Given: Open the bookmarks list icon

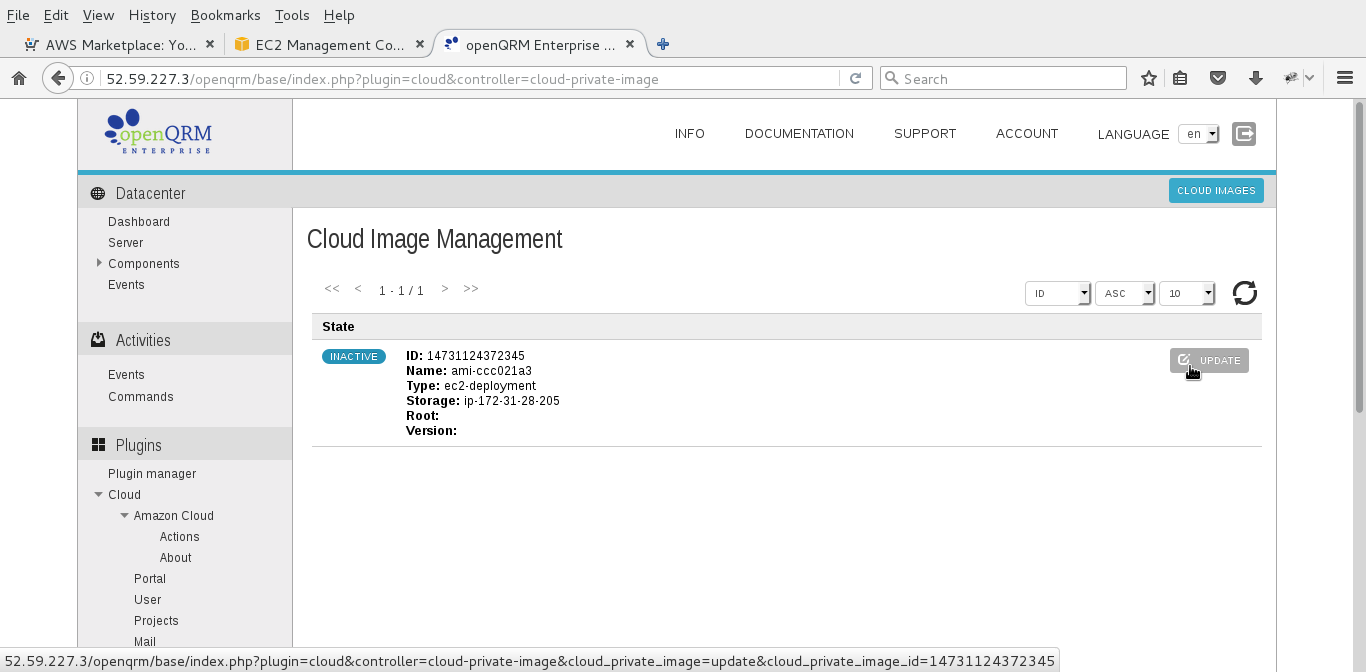Looking at the screenshot, I should point(1180,78).
